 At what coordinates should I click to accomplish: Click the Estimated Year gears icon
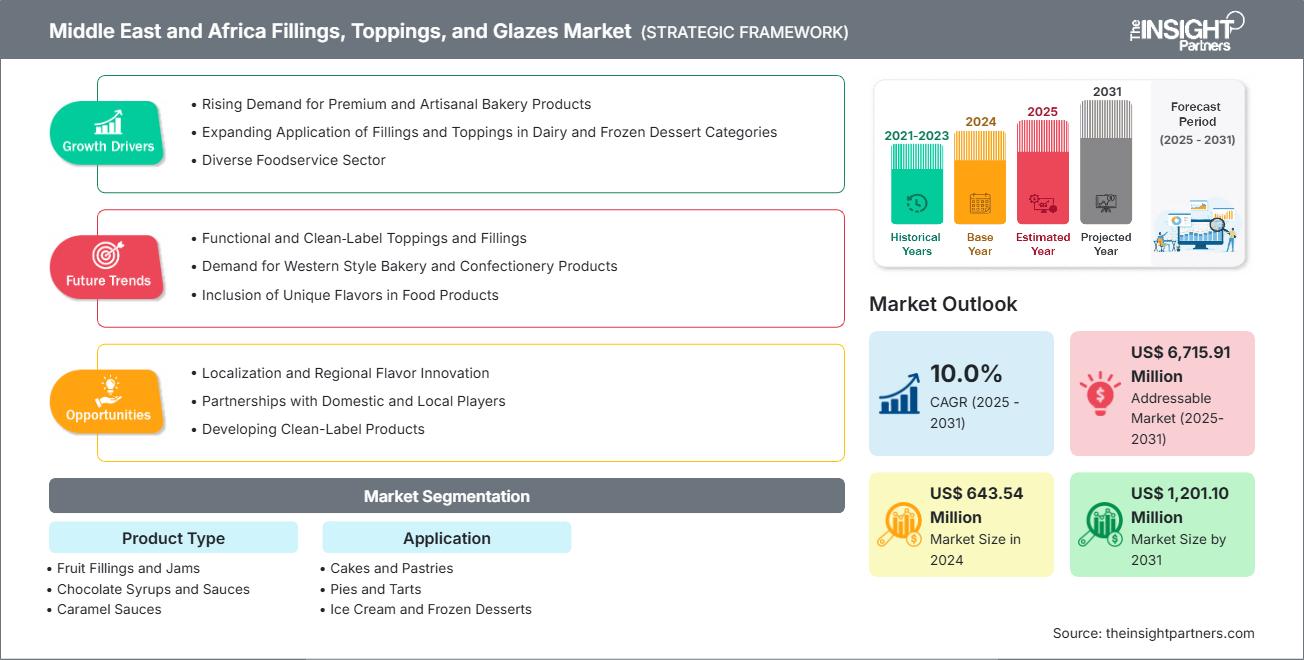[x=1043, y=204]
